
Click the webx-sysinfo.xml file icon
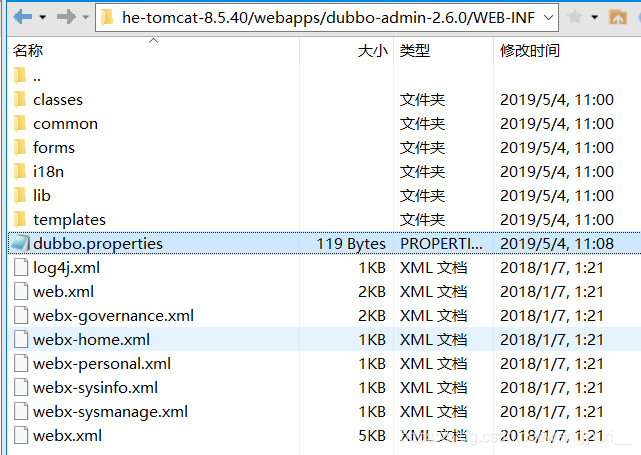[21, 388]
